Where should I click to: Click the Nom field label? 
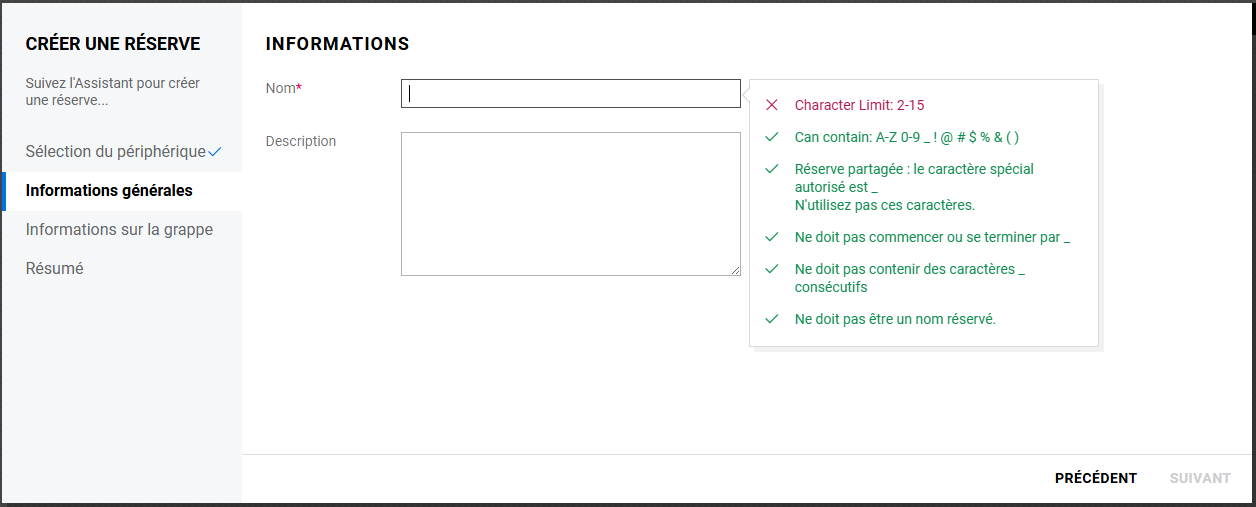[x=281, y=88]
